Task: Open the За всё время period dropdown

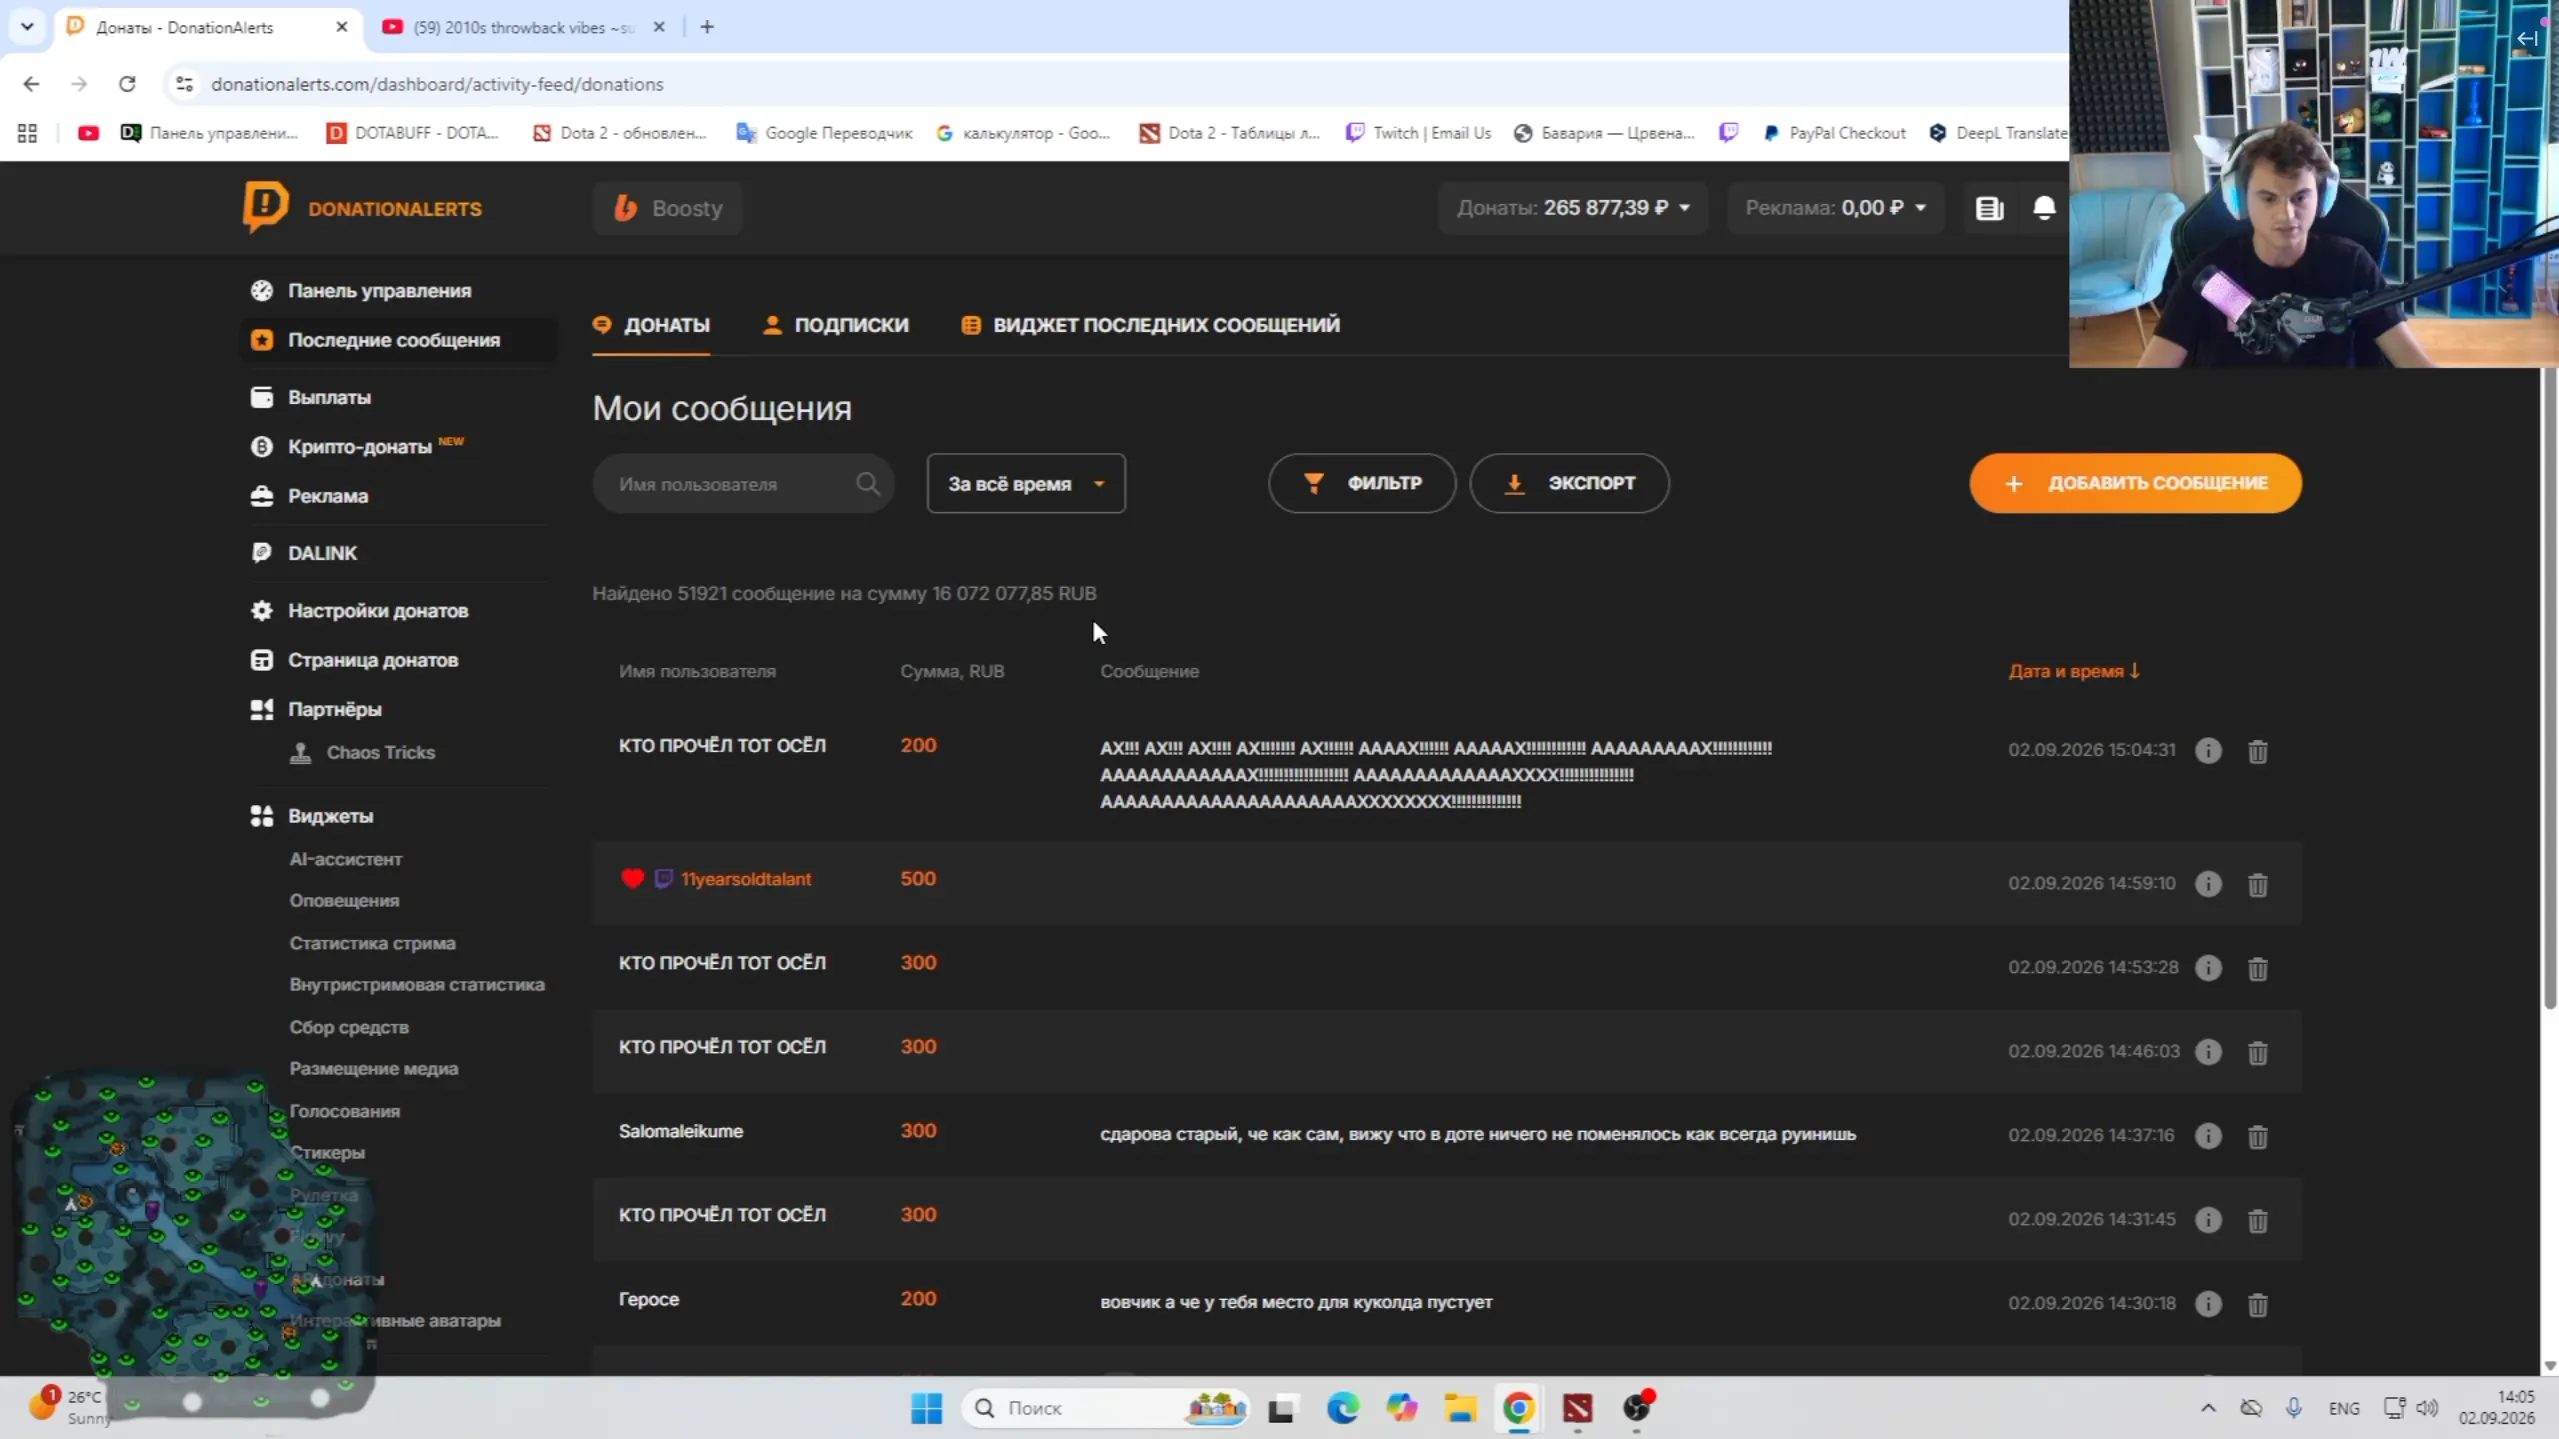Action: point(1026,484)
